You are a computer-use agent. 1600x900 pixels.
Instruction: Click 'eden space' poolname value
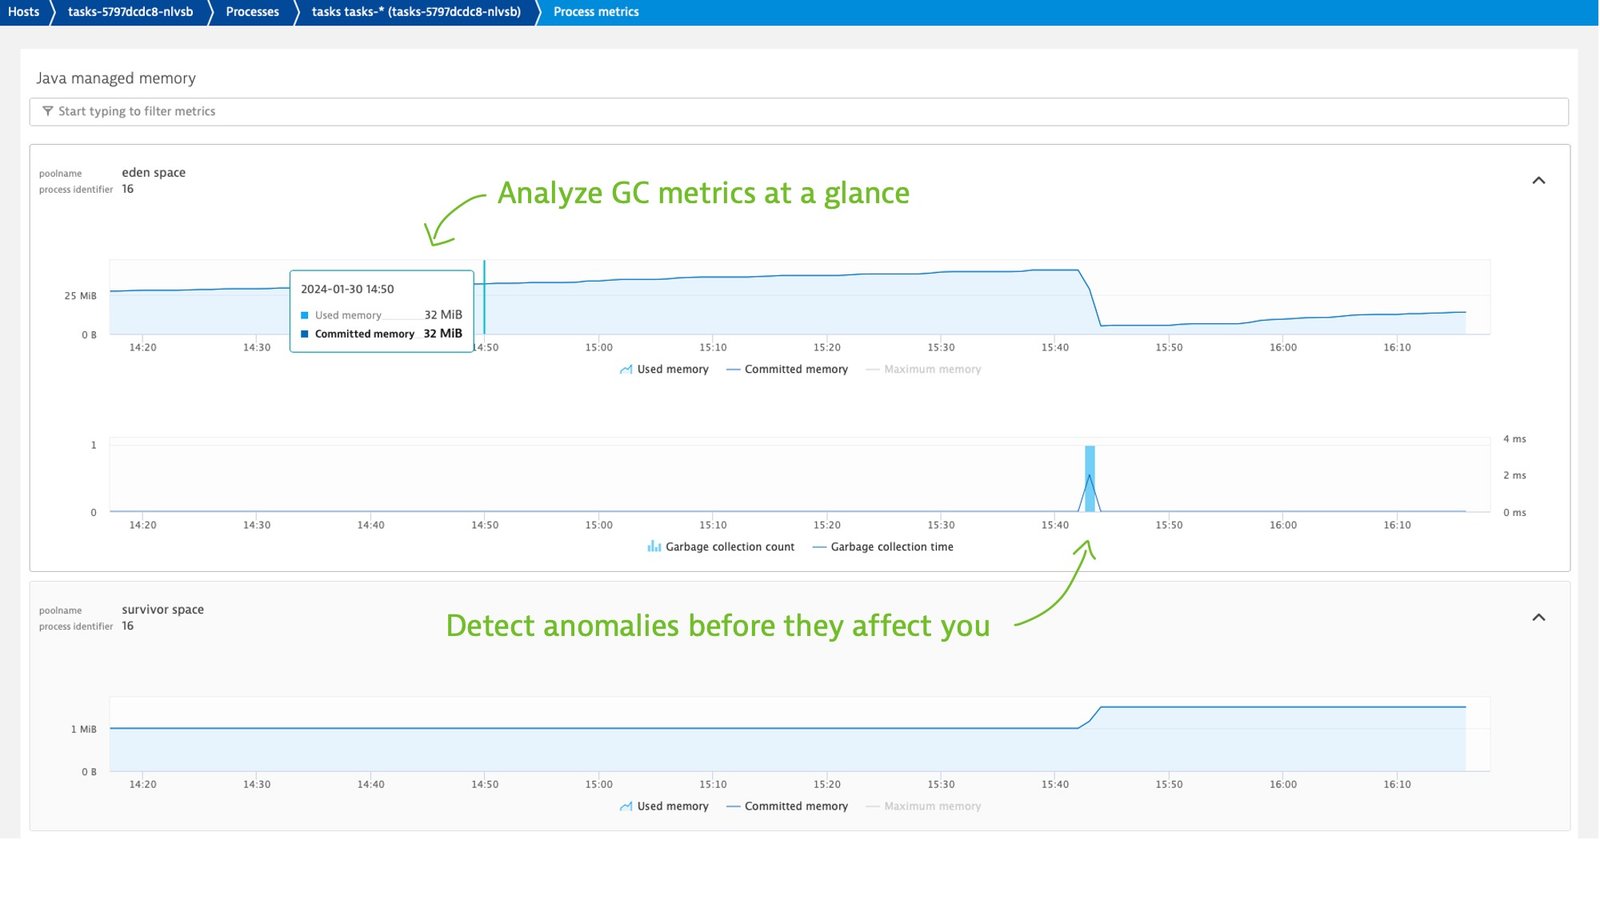coord(154,173)
